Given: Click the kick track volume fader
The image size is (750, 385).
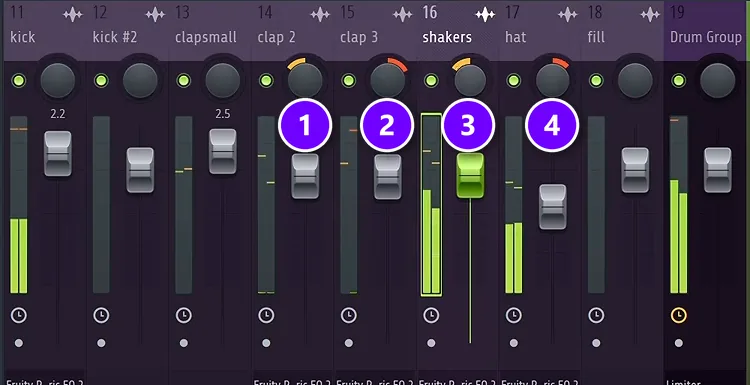Looking at the screenshot, I should pos(58,154).
